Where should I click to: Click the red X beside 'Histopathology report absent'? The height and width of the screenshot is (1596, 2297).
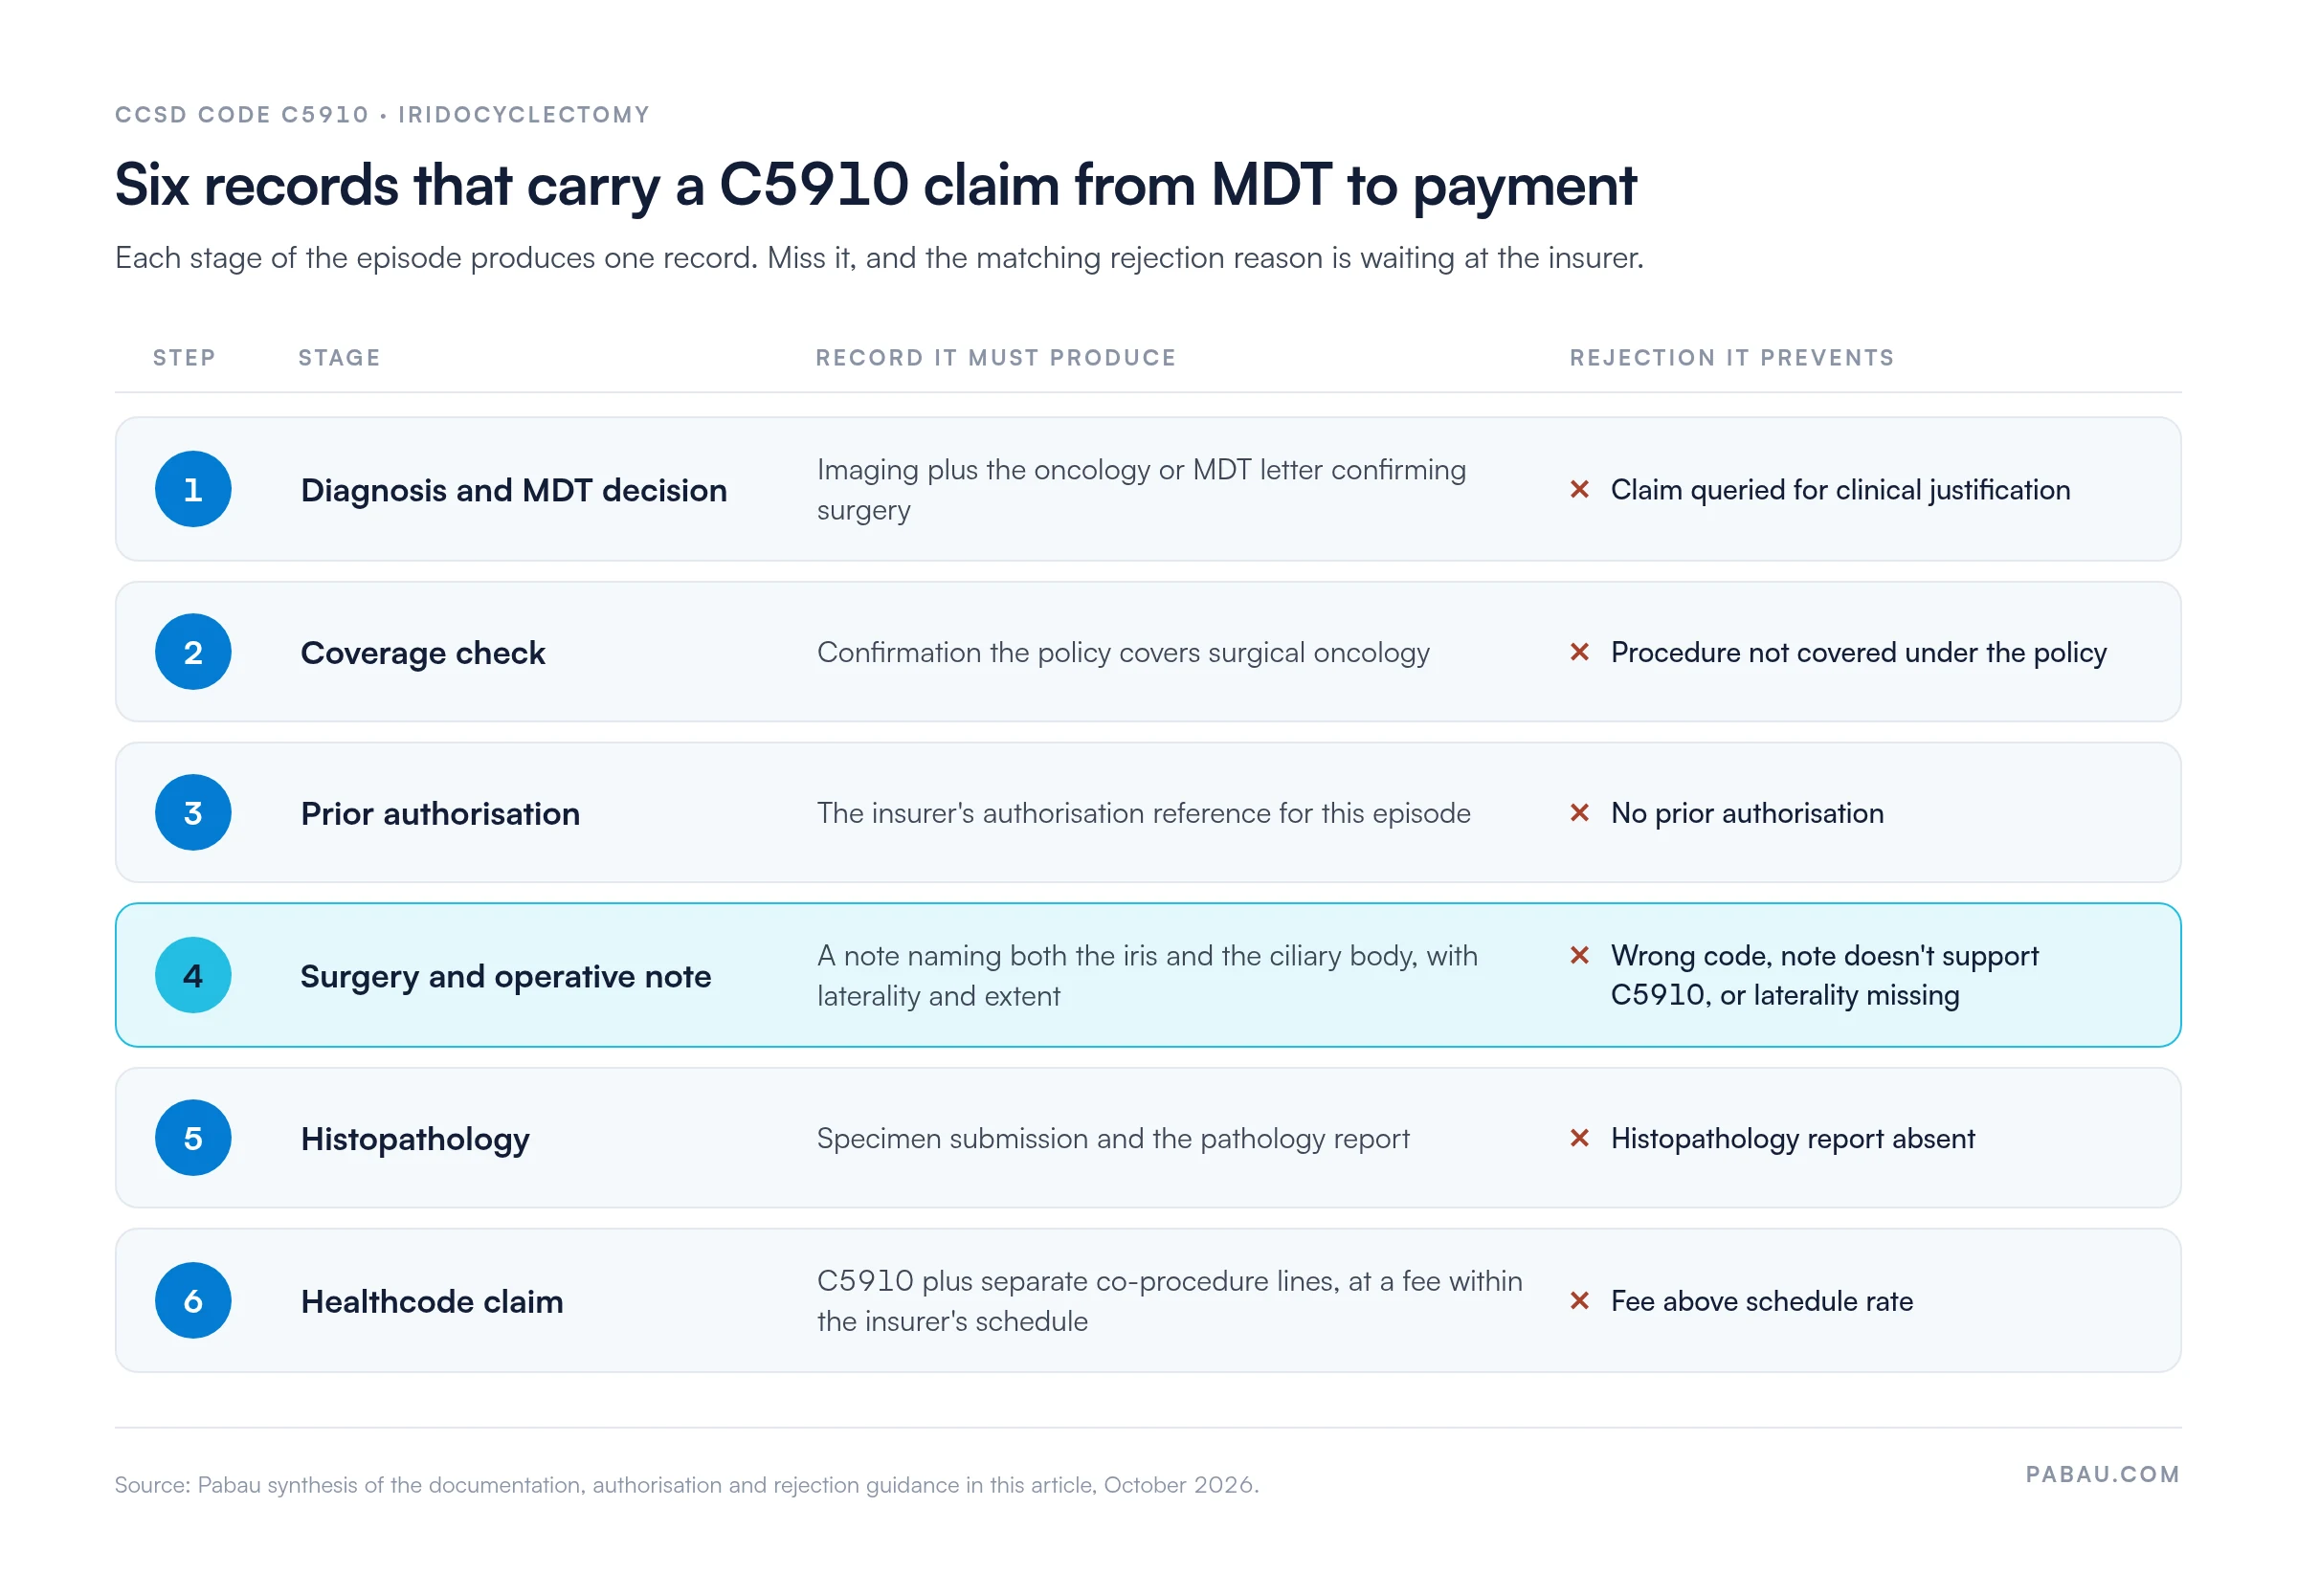pos(1580,1138)
